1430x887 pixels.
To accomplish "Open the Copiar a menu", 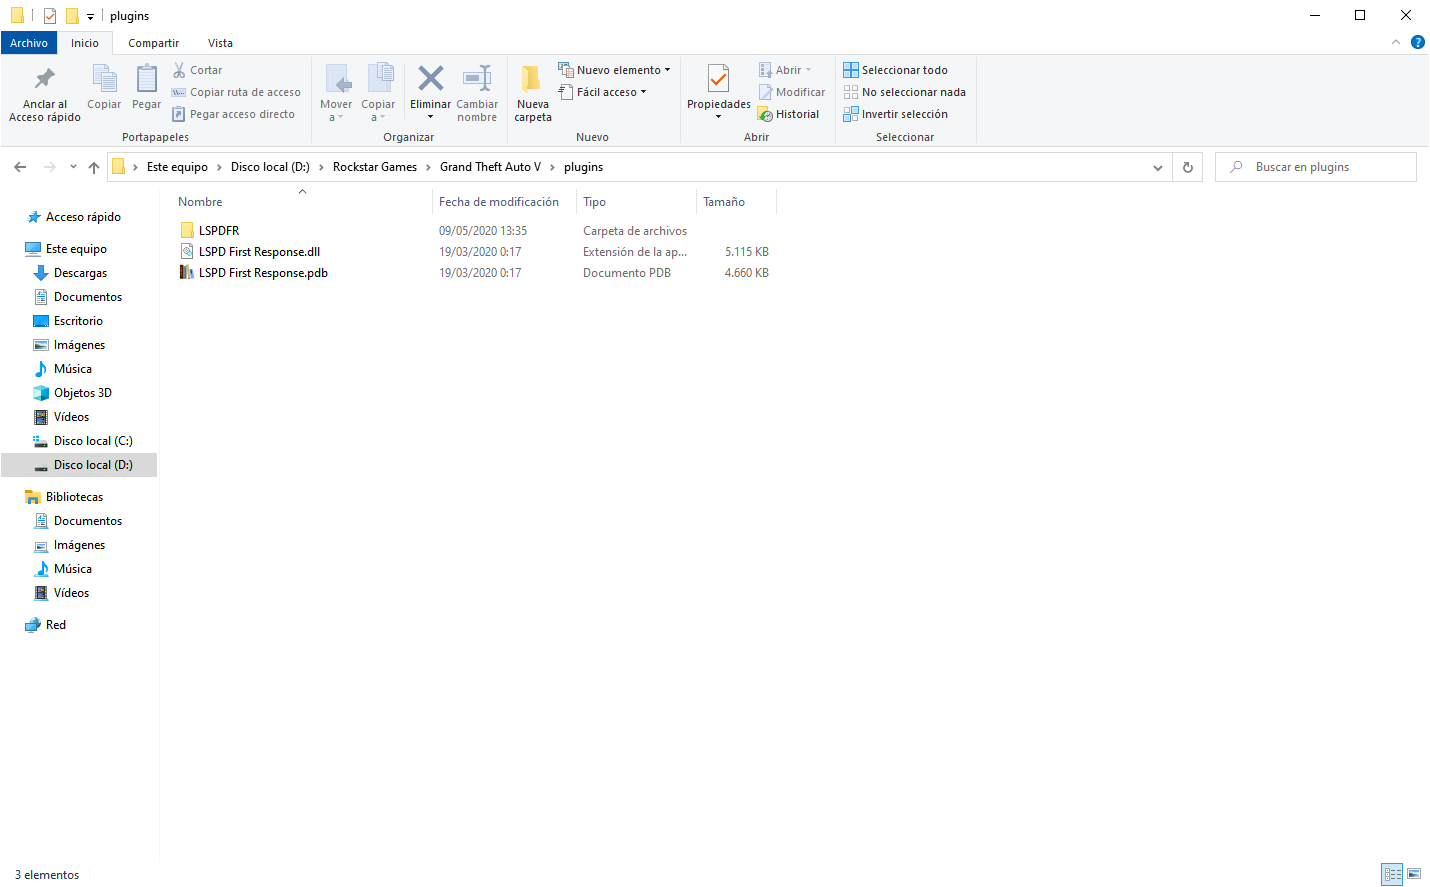I will click(378, 93).
